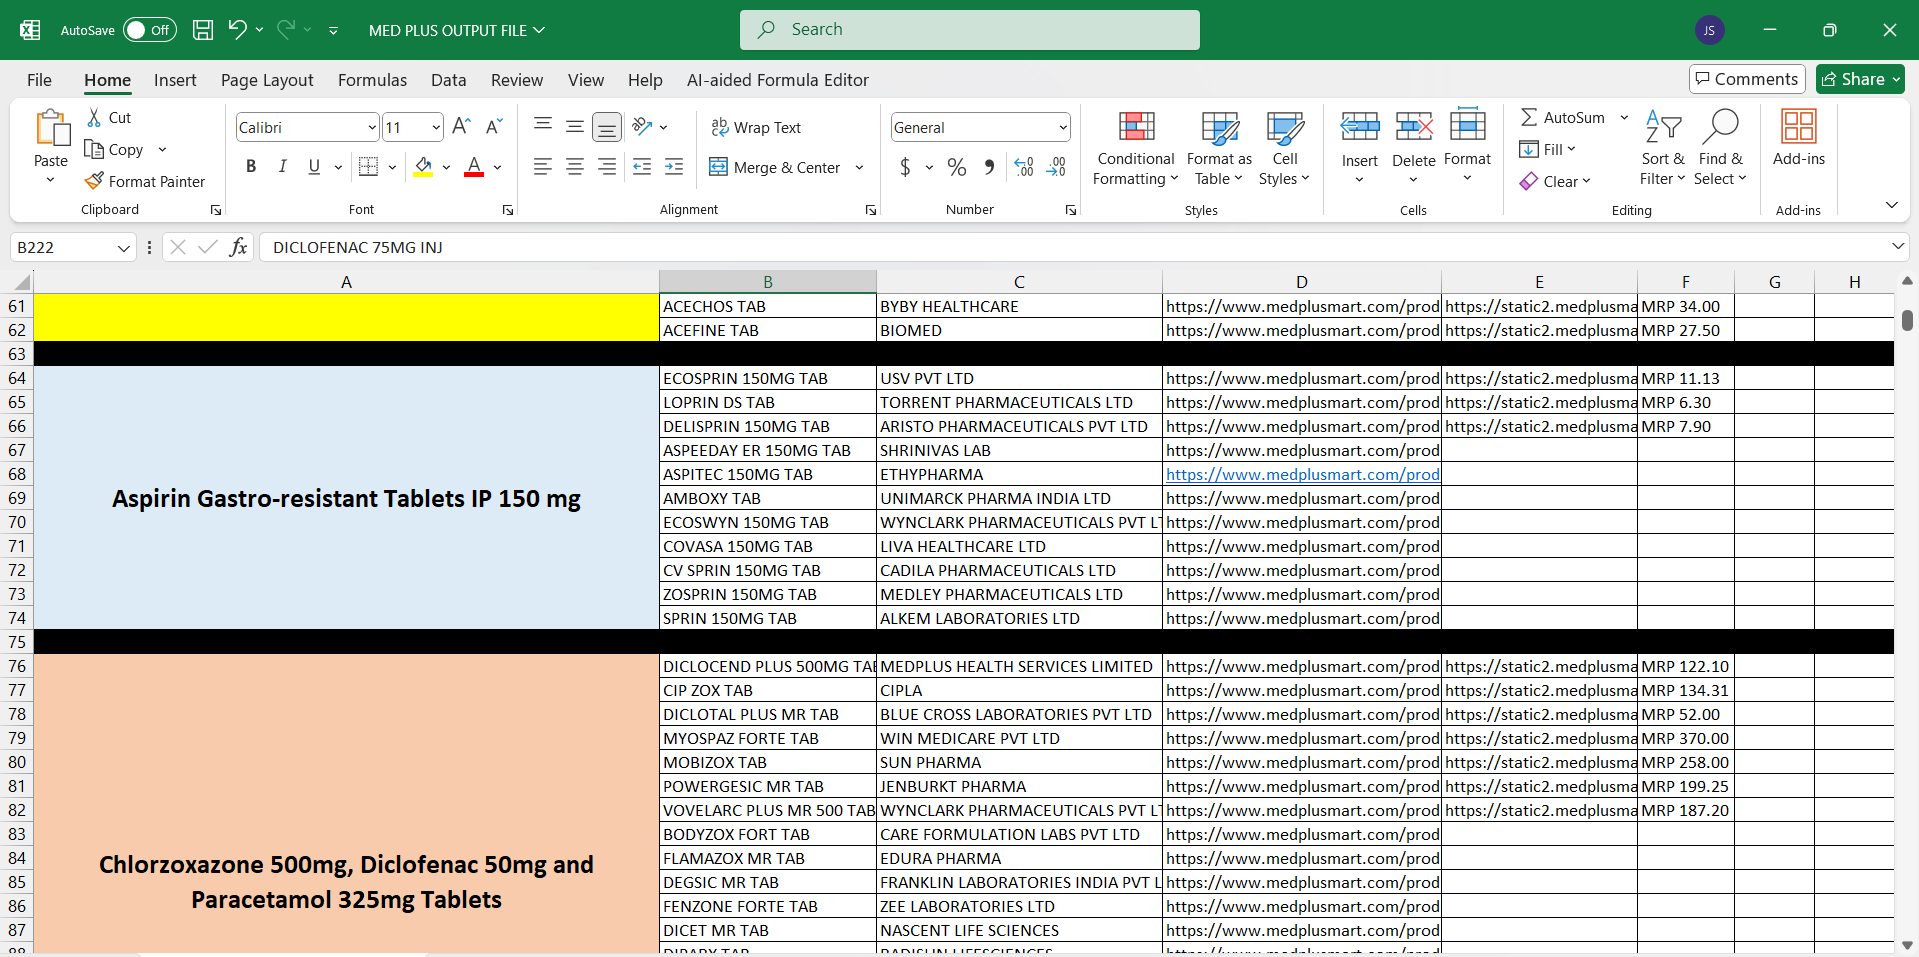Open the File menu
Viewport: 1919px width, 957px height.
click(39, 80)
